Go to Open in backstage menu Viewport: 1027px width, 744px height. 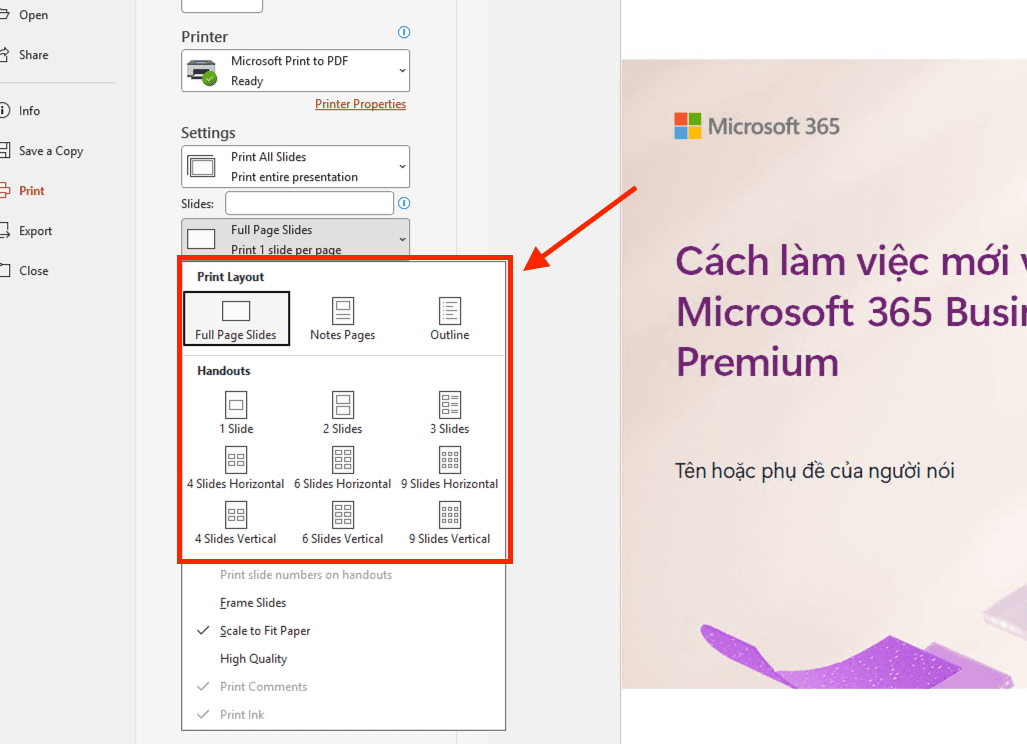pos(25,14)
